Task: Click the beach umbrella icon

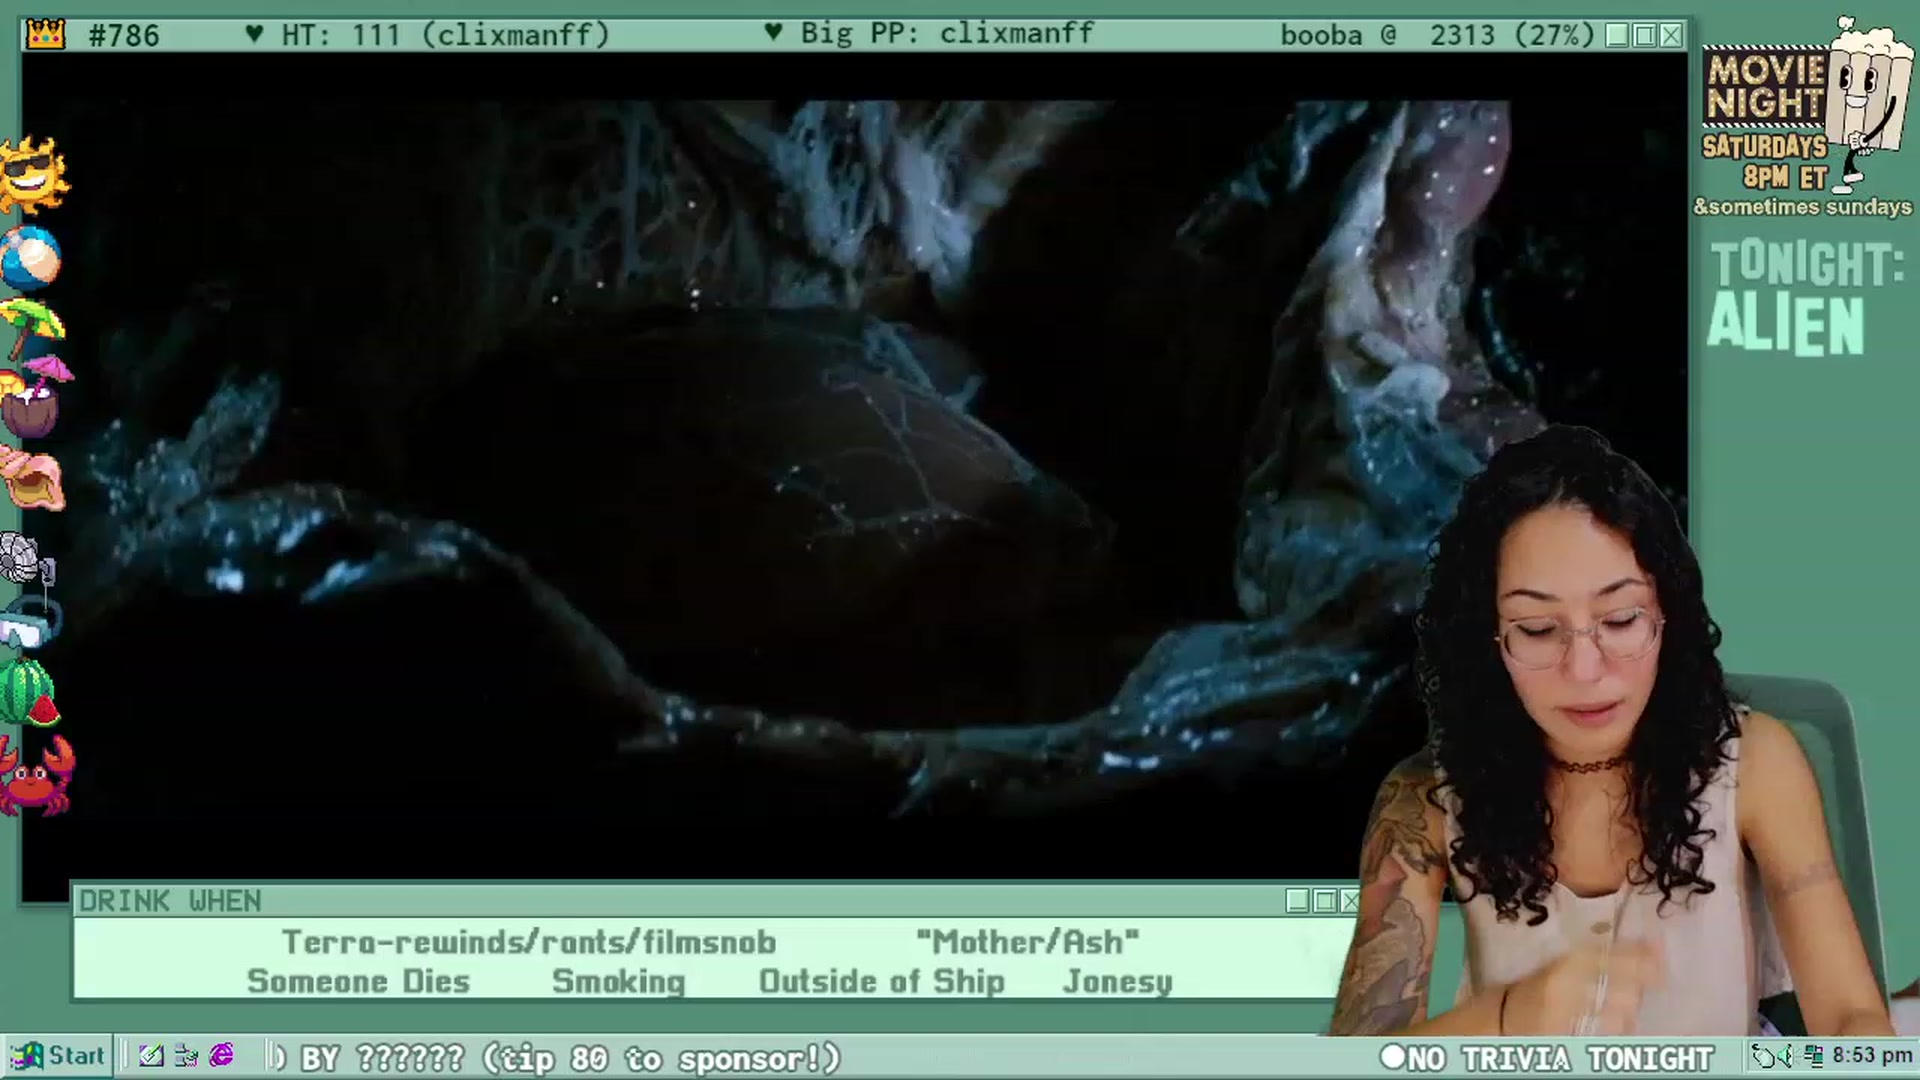Action: click(32, 328)
